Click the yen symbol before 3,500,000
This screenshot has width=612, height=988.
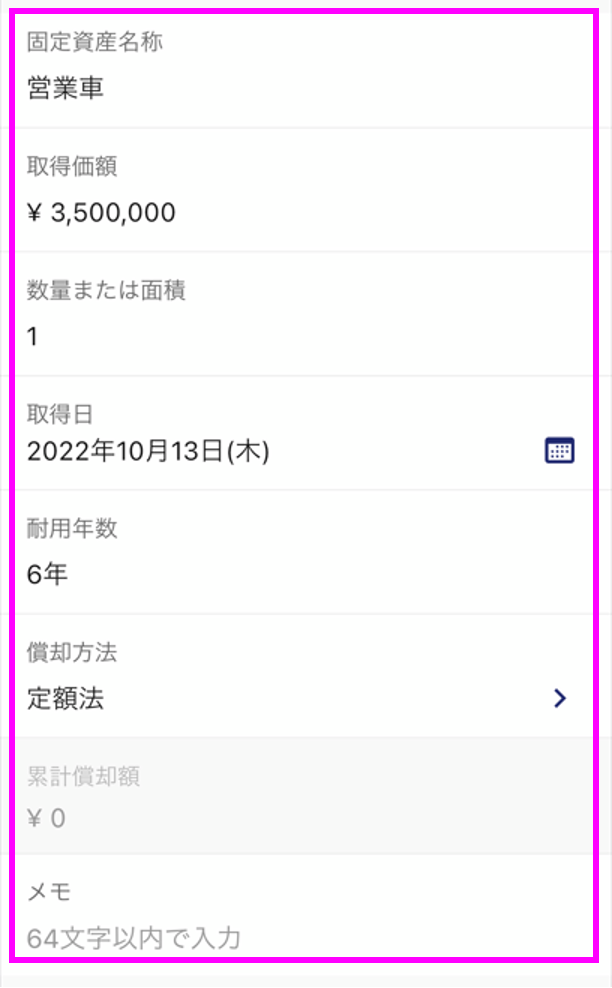point(35,213)
